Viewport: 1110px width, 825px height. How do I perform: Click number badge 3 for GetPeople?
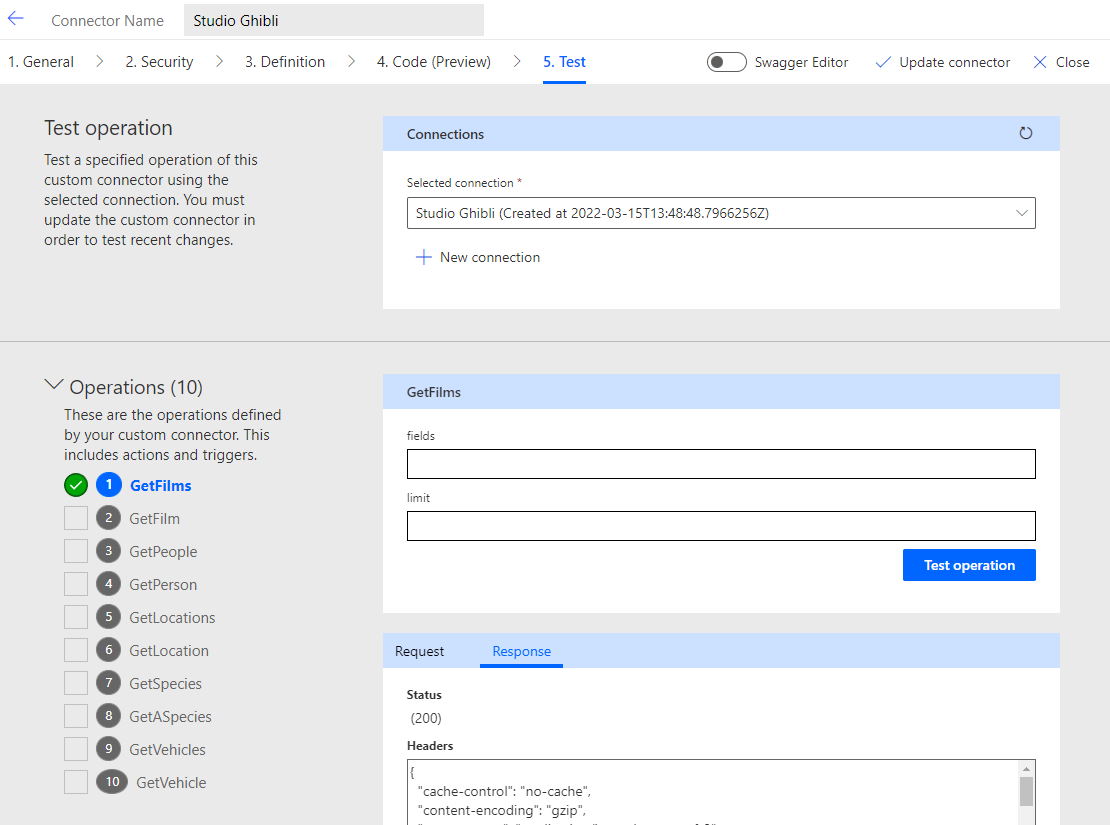[108, 551]
